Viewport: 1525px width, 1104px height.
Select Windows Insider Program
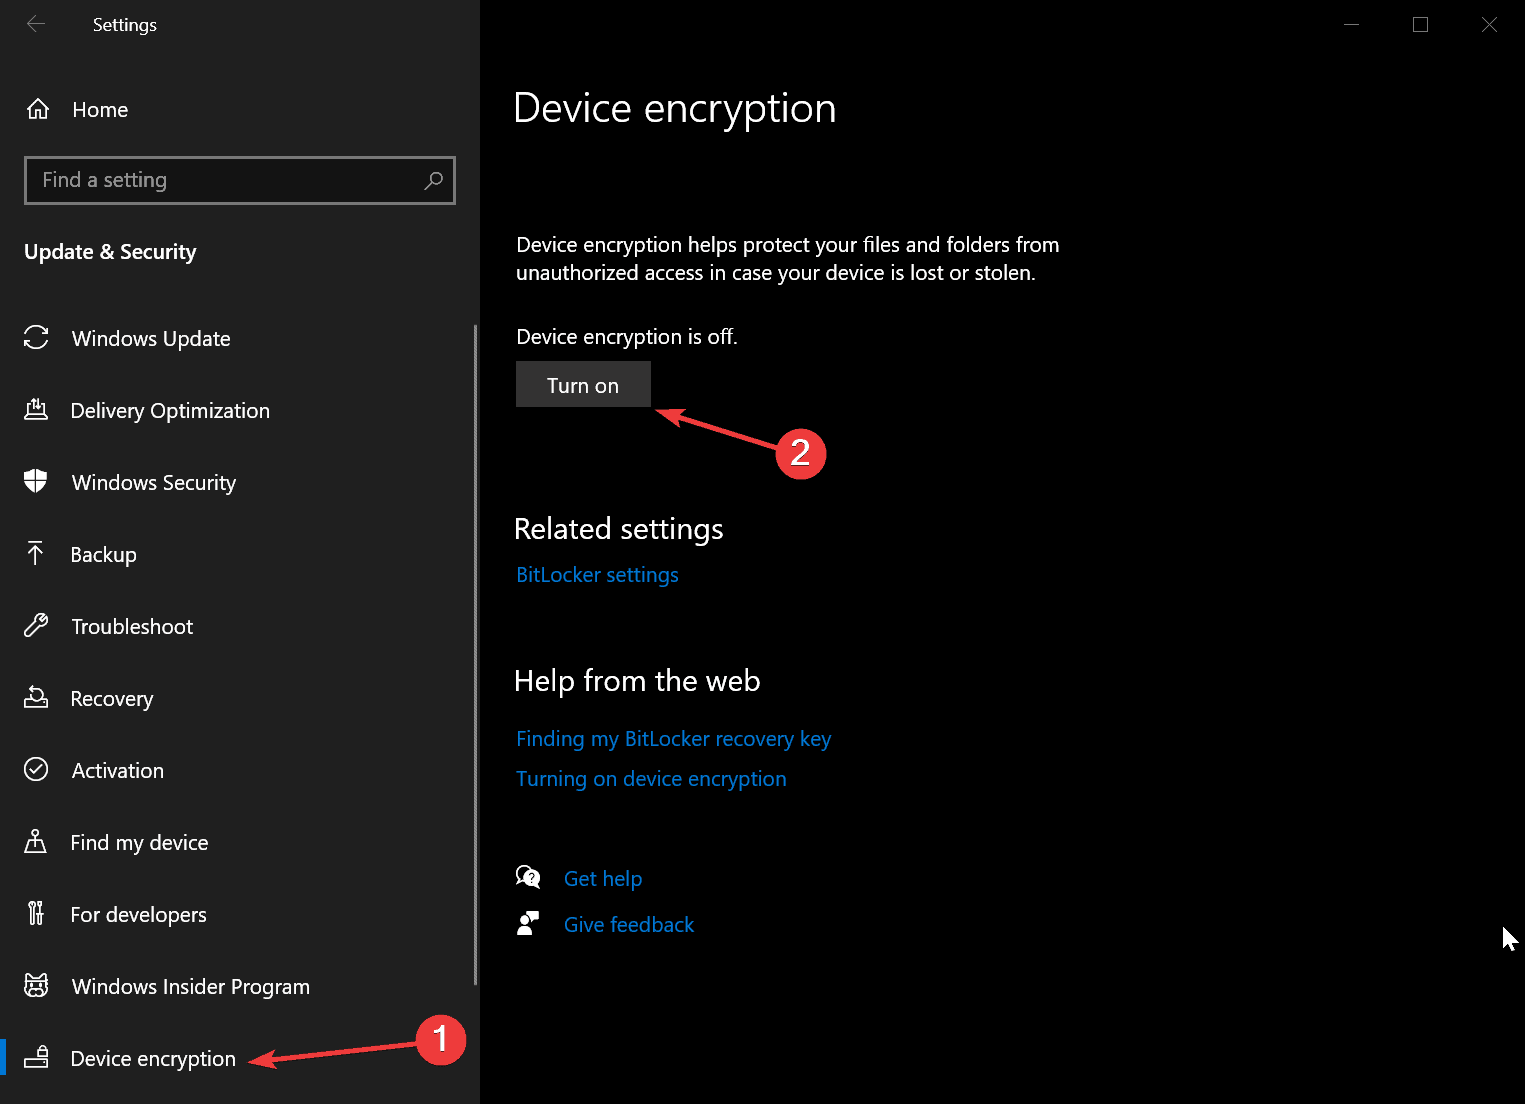[190, 987]
